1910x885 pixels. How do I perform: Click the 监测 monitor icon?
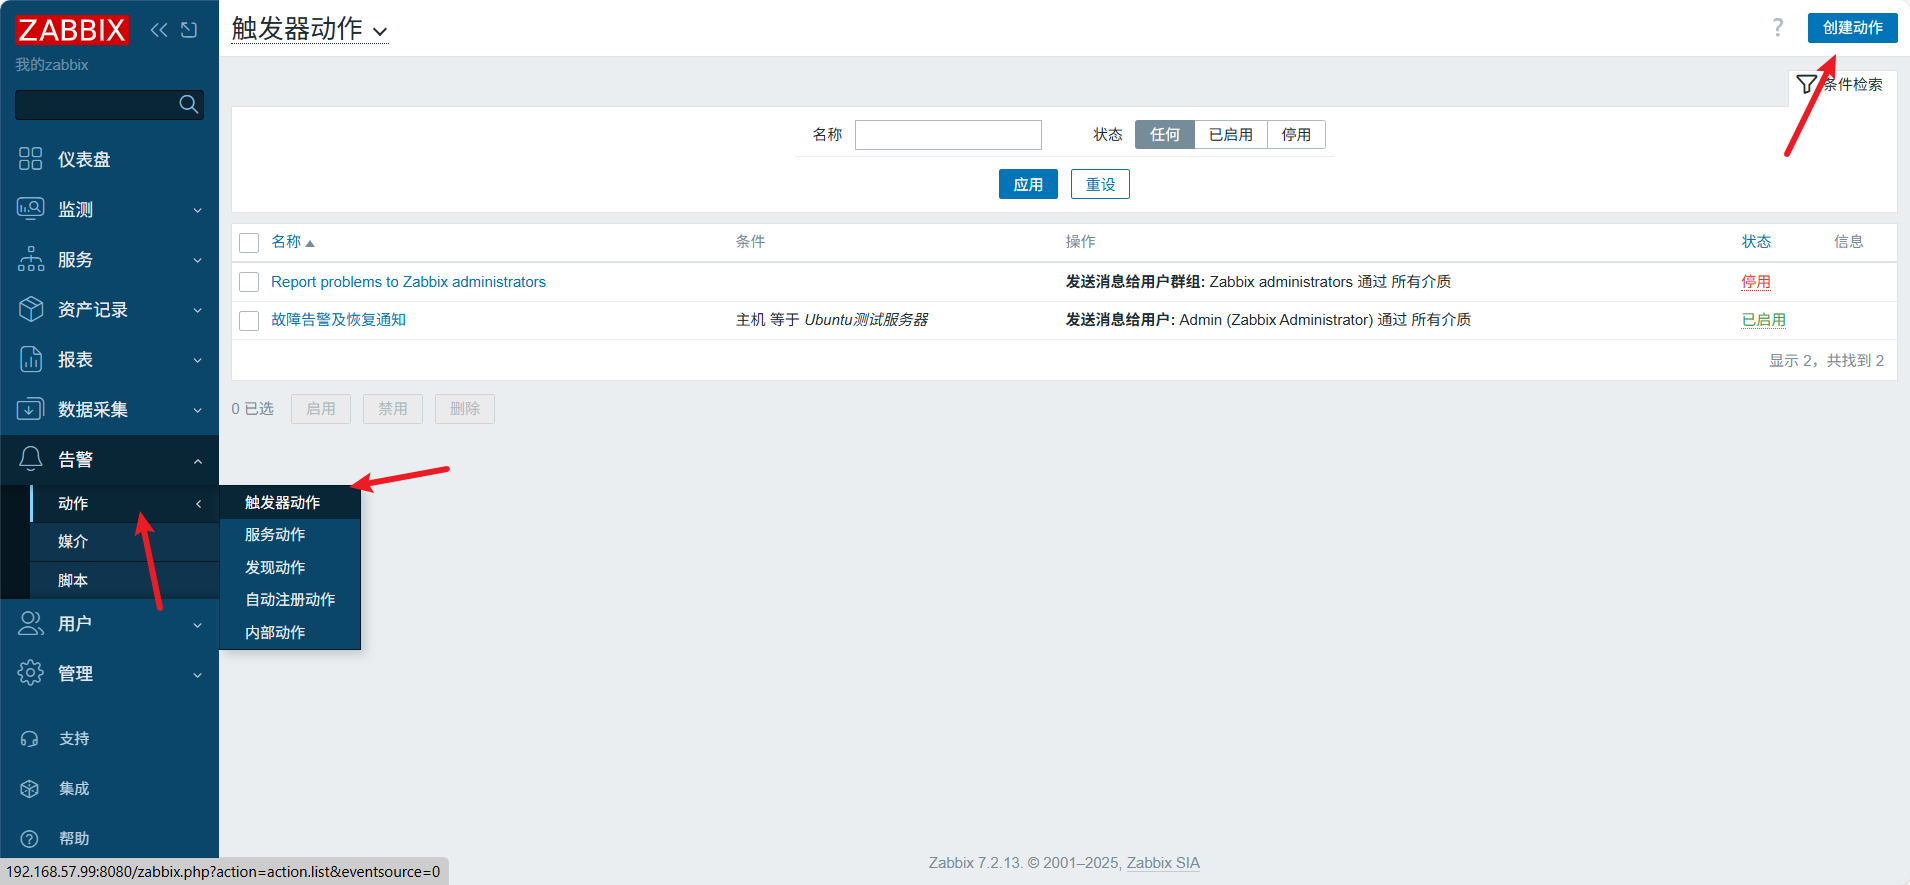point(31,209)
